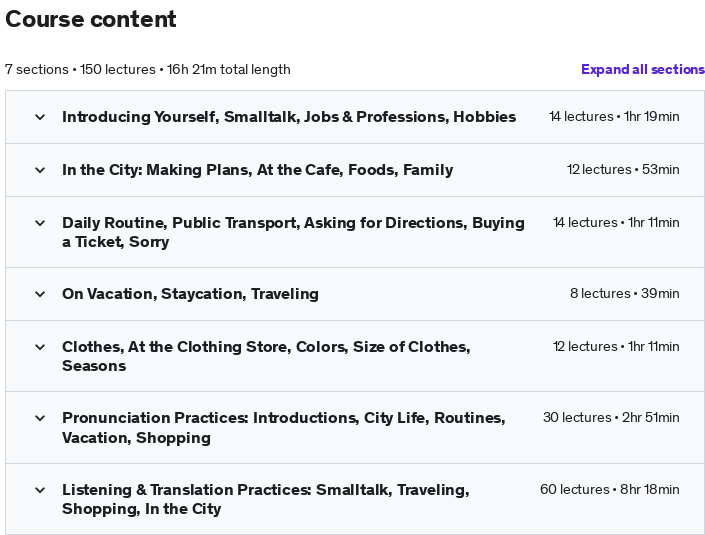Click '60 lectures • 8hr 18min' text

[610, 489]
